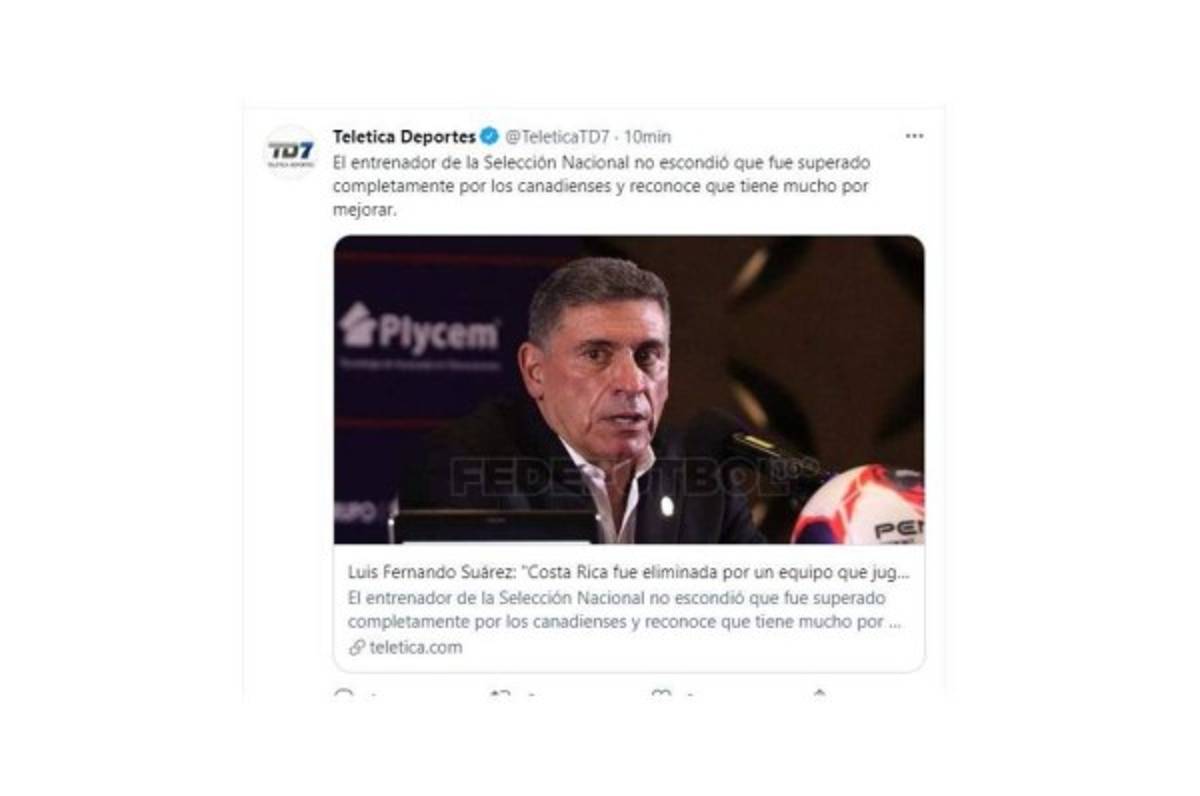1200x796 pixels.
Task: Open the 10min timestamp permalink
Action: pos(647,136)
